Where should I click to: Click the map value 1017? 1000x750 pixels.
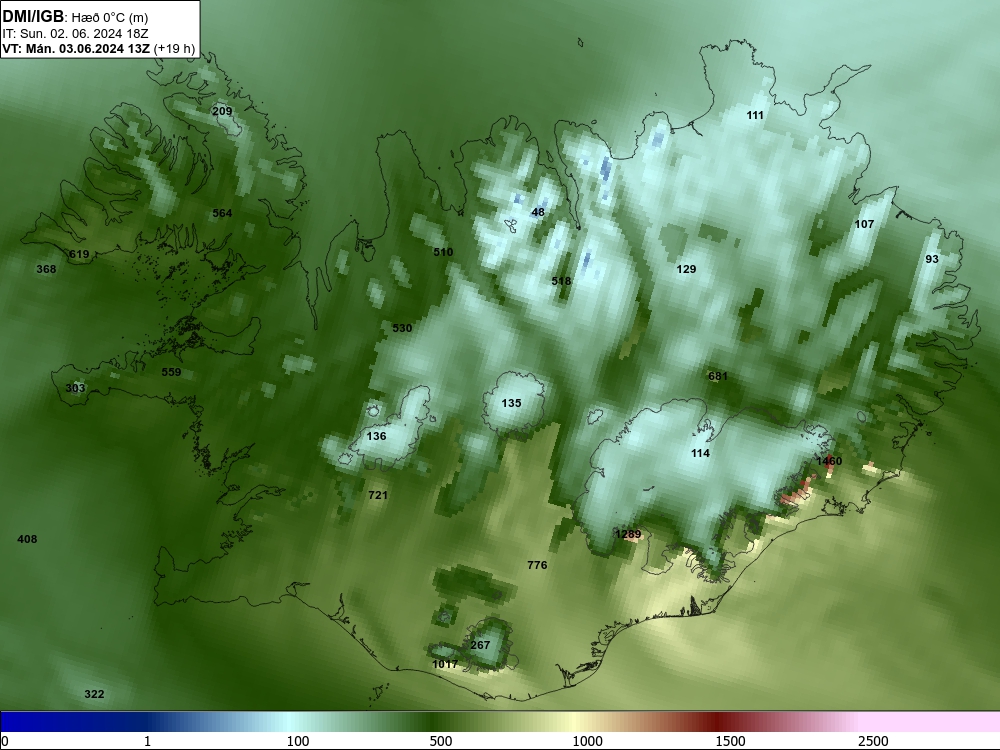[445, 664]
